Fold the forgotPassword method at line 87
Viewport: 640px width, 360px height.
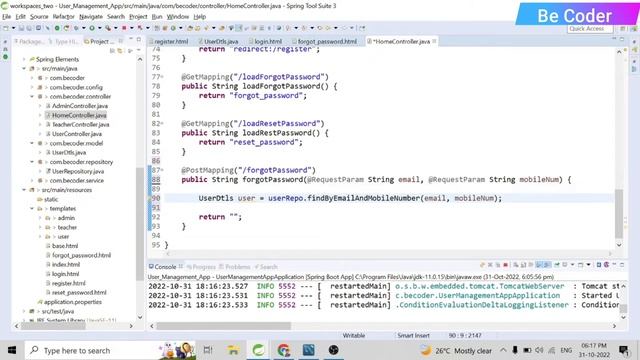tap(162, 170)
